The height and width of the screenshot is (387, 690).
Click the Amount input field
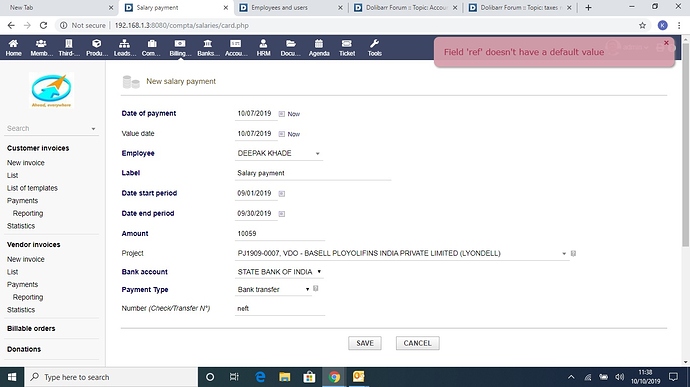pos(280,234)
